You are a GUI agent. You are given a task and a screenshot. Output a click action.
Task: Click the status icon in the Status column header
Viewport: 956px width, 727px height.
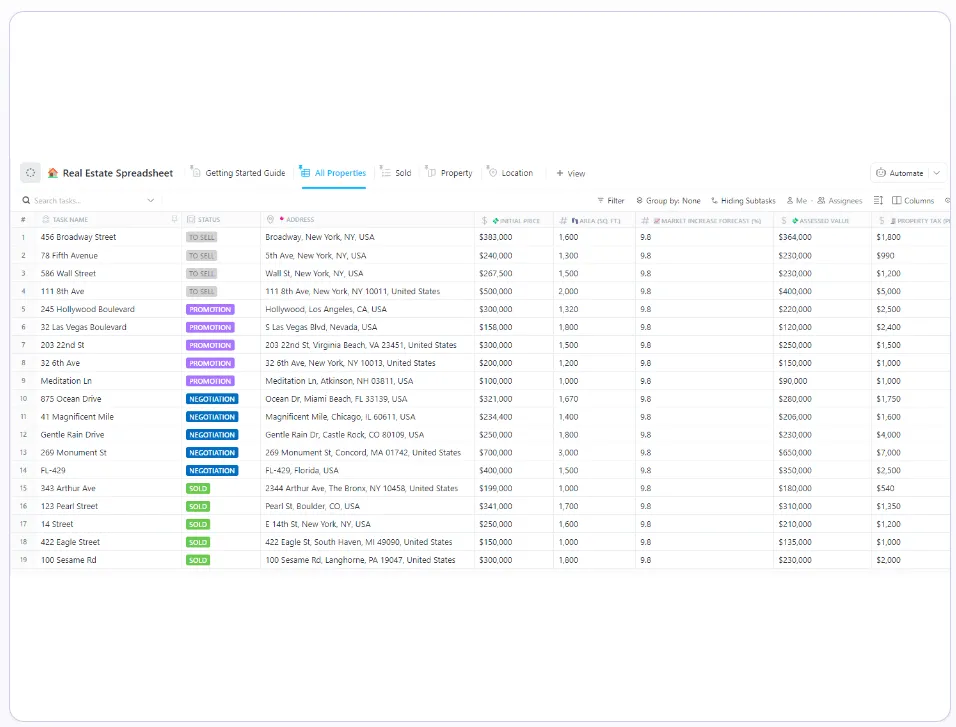pyautogui.click(x=191, y=220)
